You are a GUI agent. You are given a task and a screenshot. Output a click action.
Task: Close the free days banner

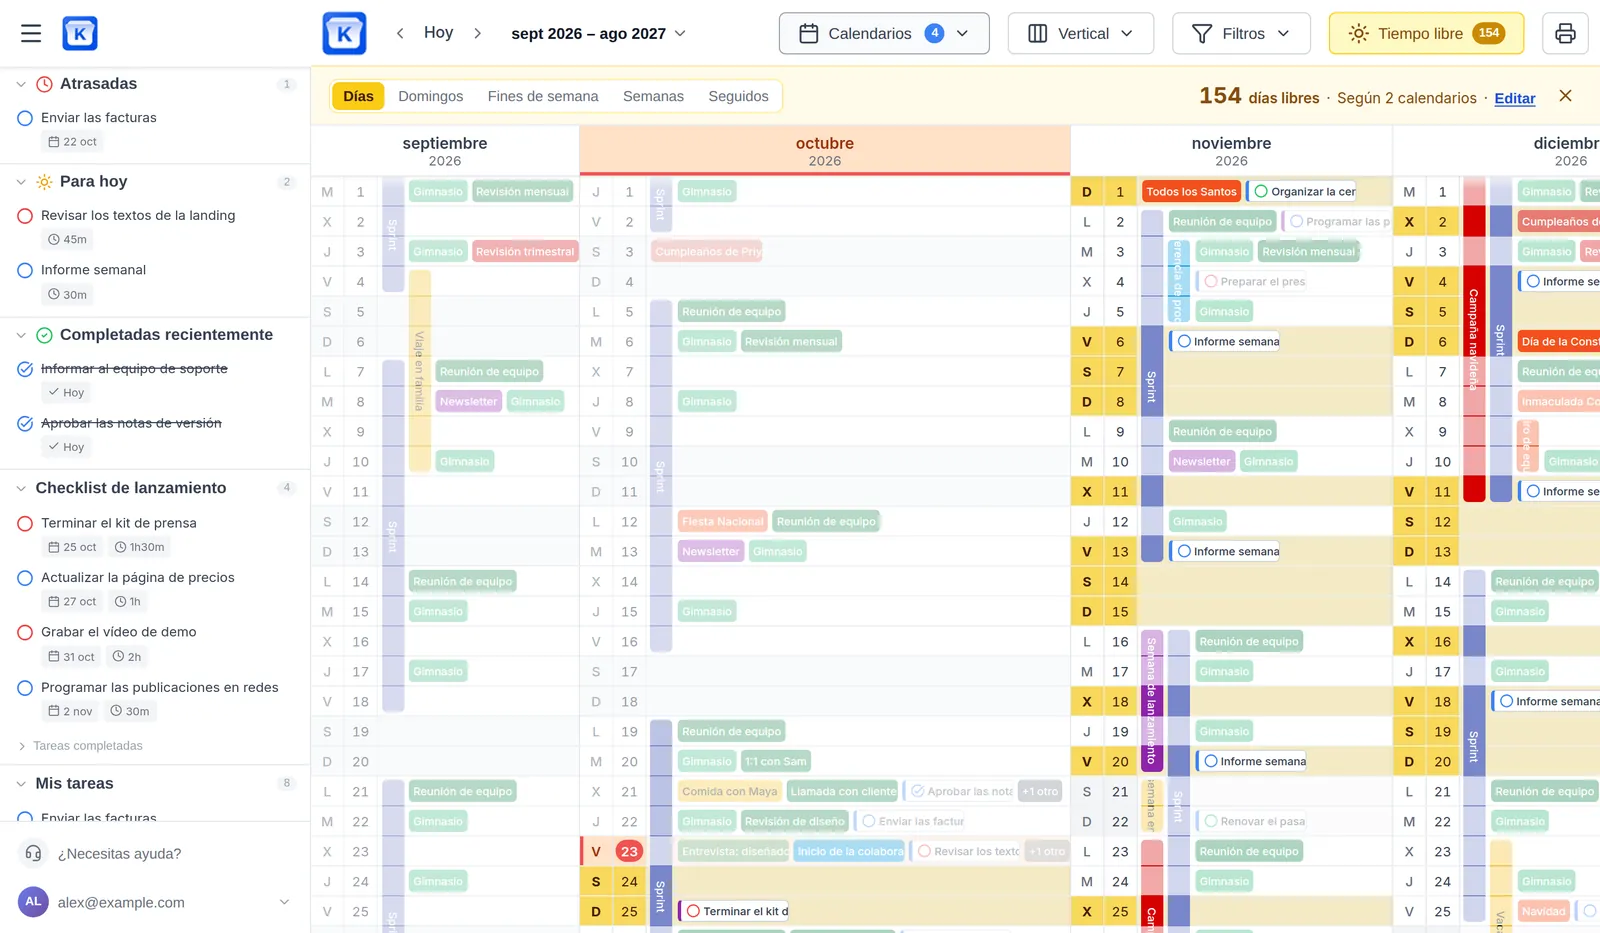pyautogui.click(x=1565, y=96)
